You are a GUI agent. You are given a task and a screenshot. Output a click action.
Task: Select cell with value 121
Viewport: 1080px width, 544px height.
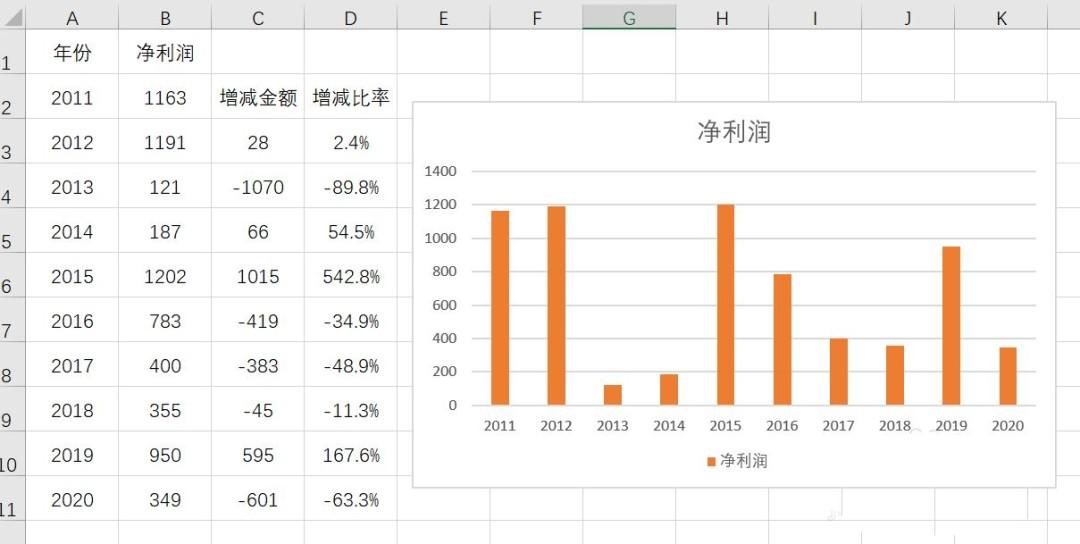[165, 187]
